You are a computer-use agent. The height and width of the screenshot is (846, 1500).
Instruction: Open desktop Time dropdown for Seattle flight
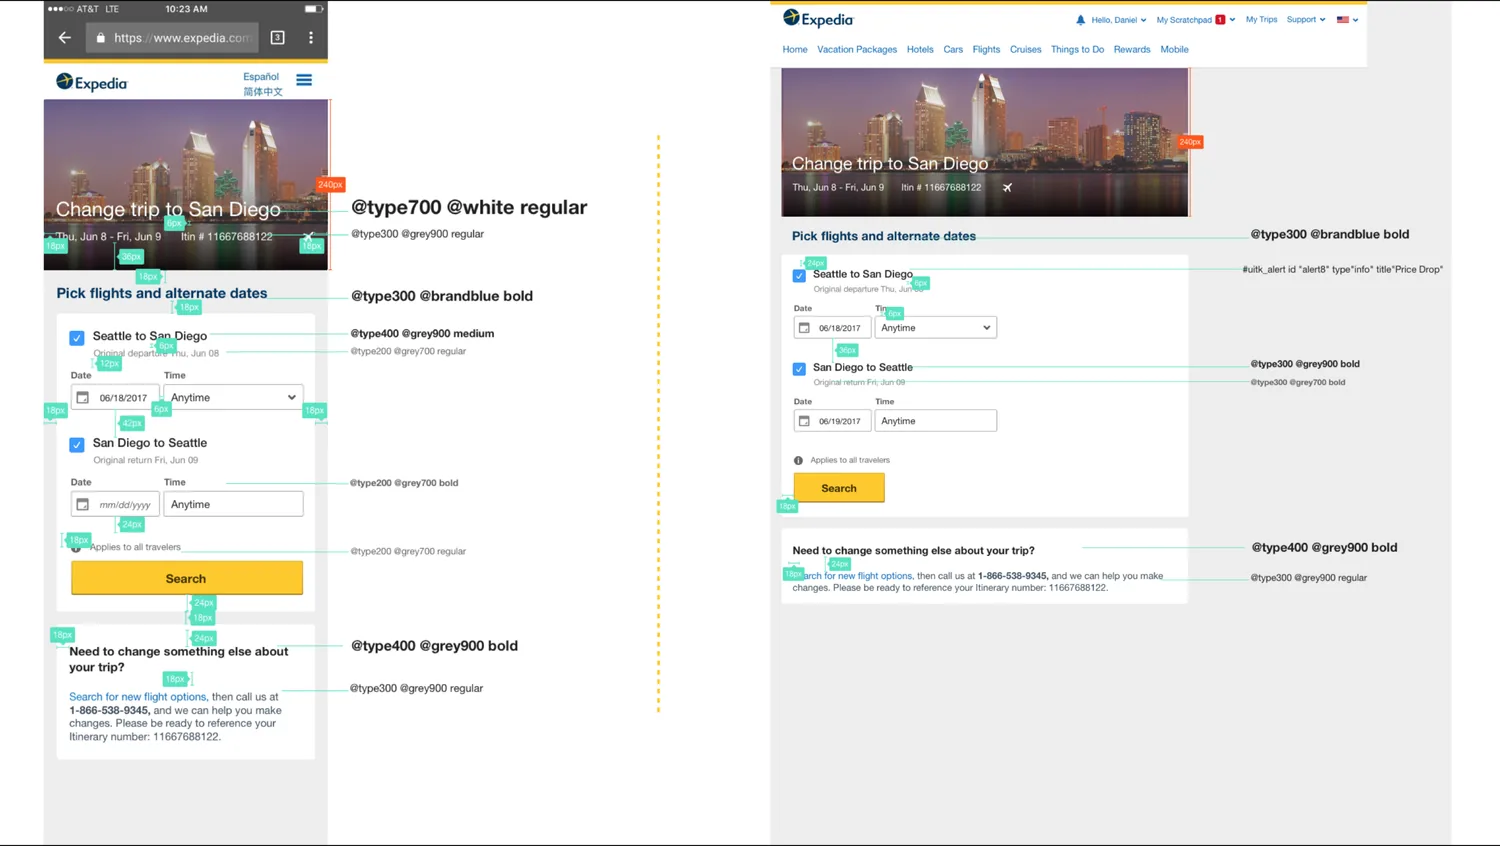click(x=935, y=327)
